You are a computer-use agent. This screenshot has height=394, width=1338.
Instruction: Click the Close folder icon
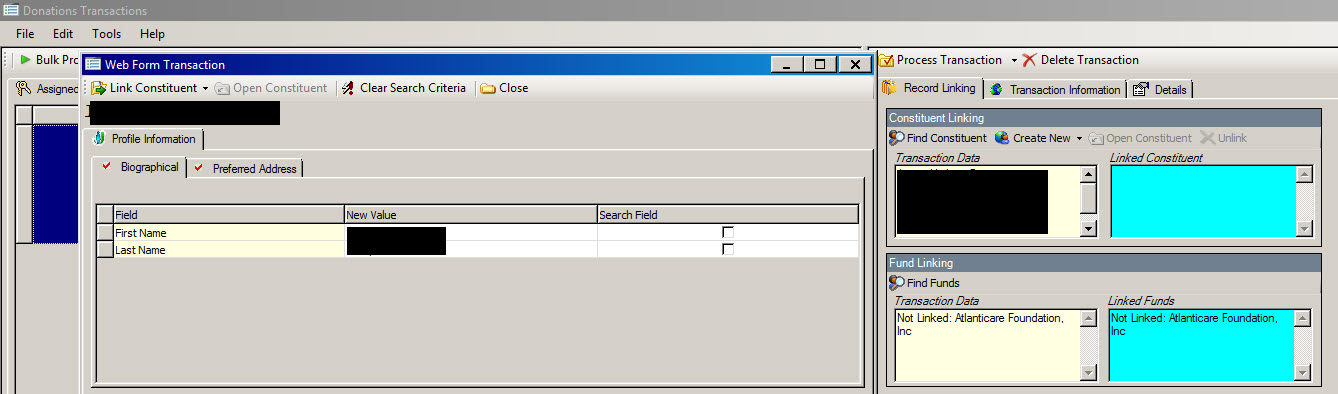(488, 88)
